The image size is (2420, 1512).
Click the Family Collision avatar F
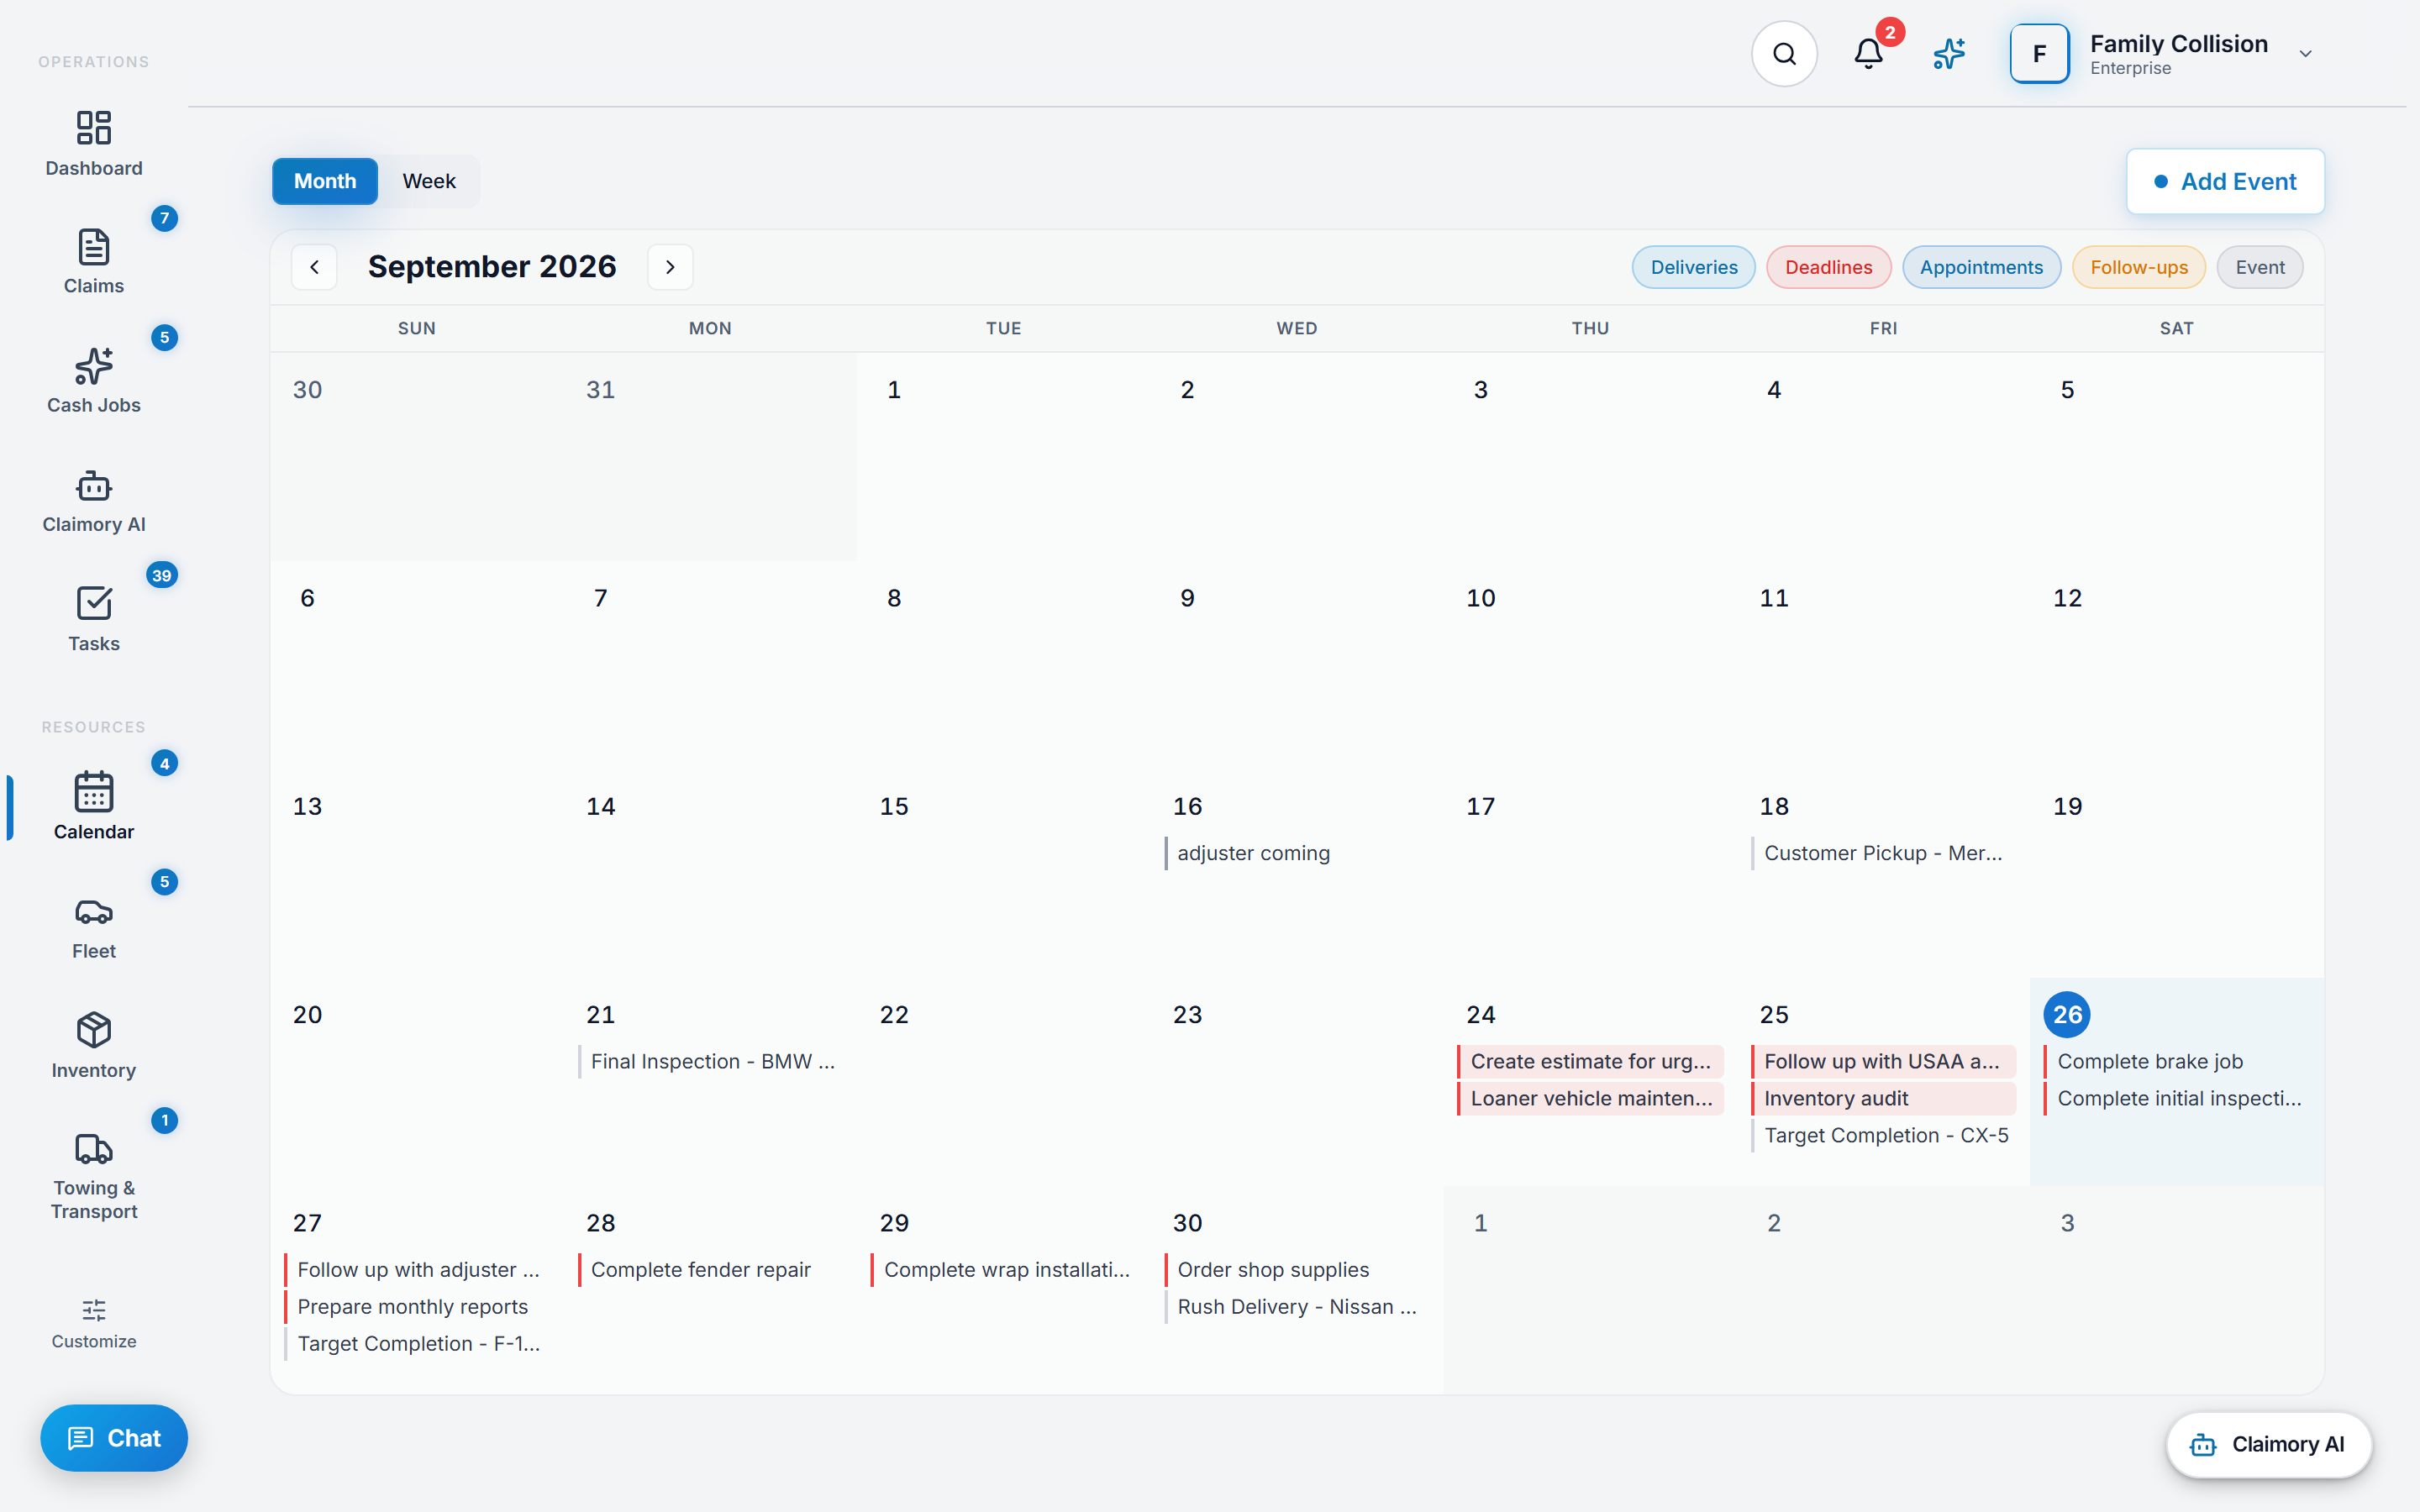[x=2039, y=54]
